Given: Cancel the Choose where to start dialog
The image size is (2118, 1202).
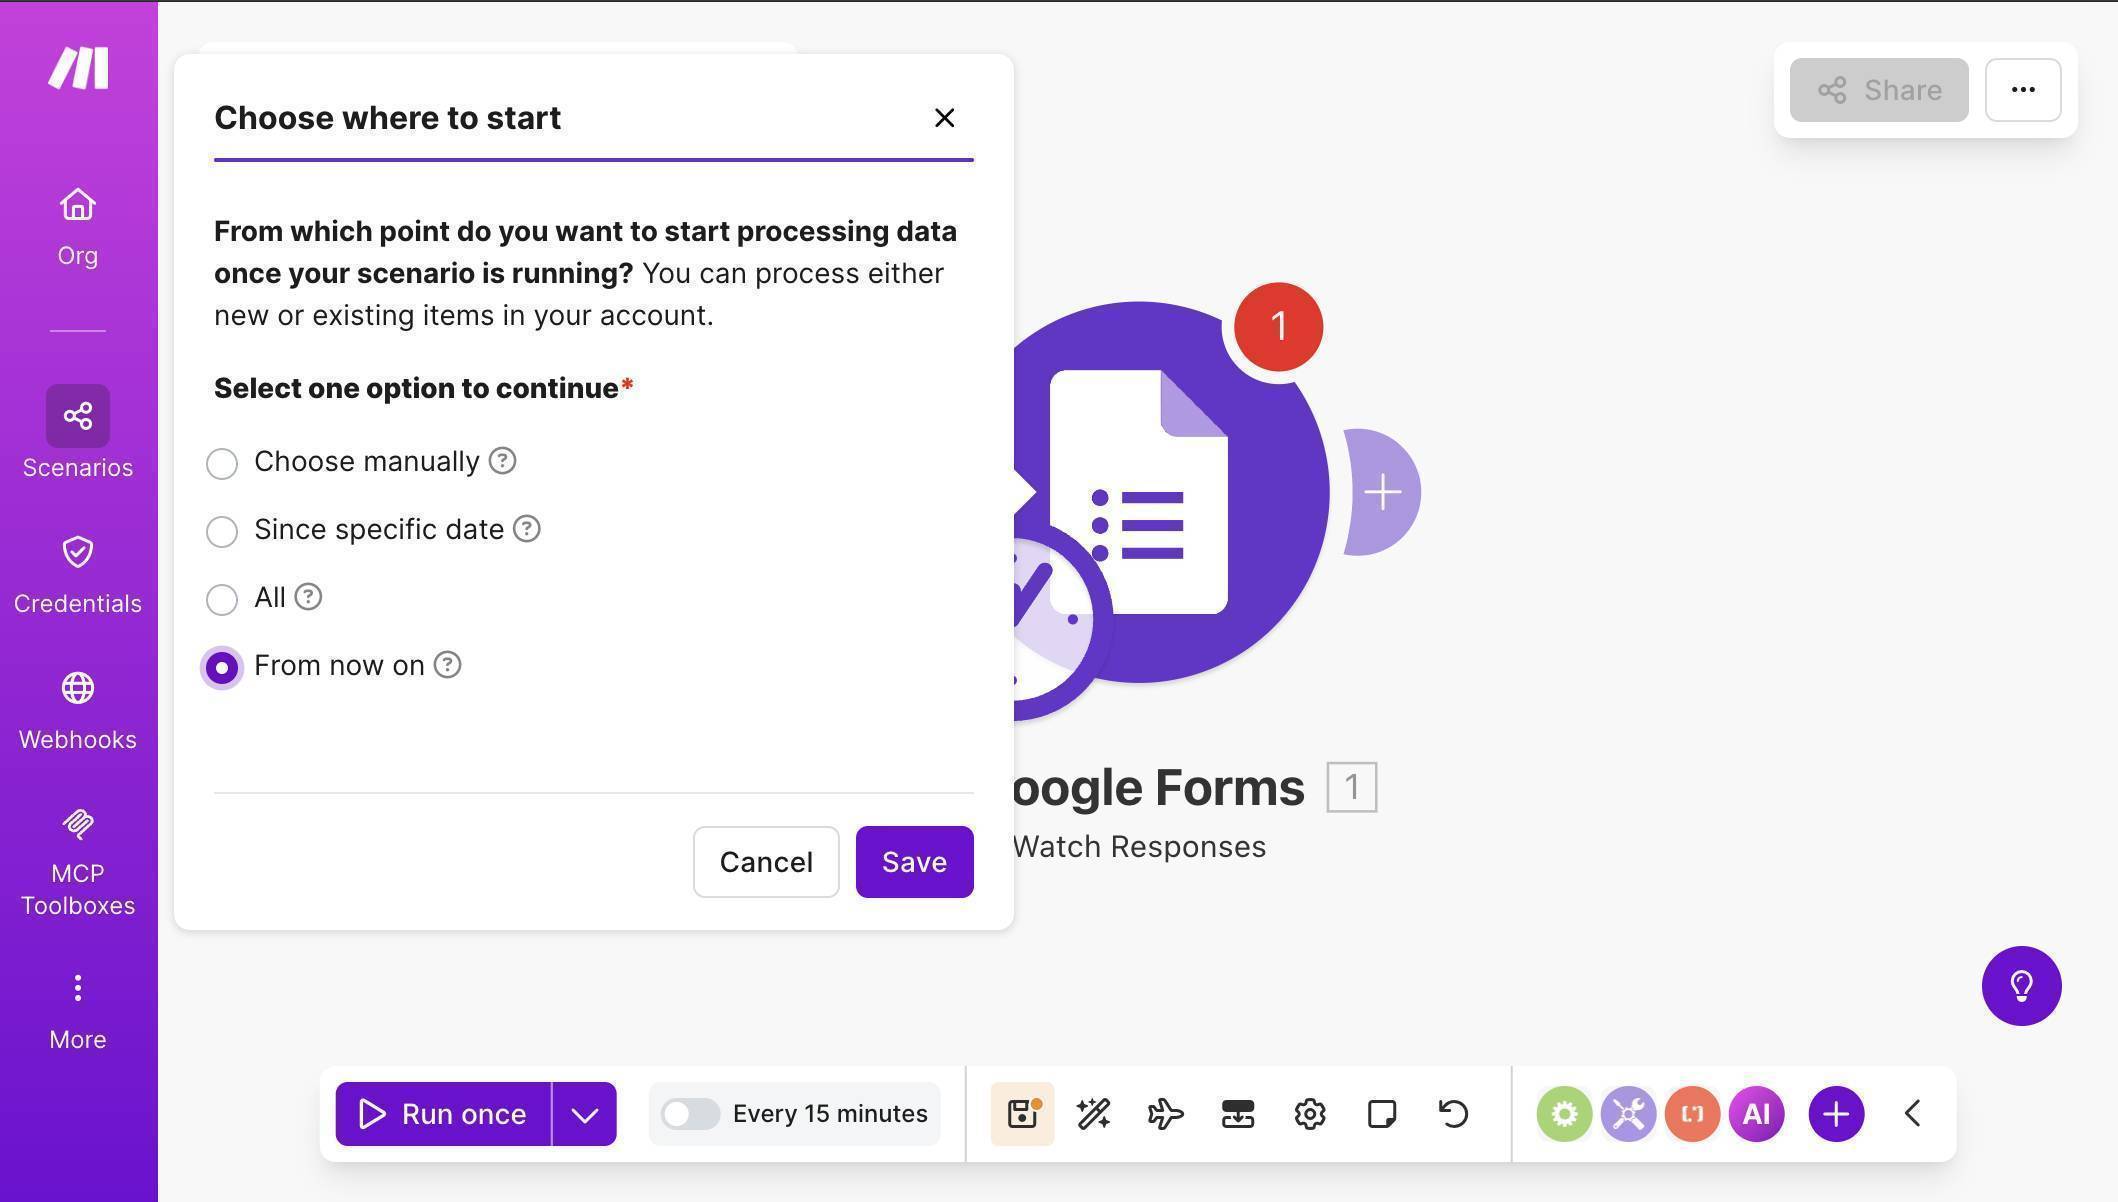Looking at the screenshot, I should [765, 861].
